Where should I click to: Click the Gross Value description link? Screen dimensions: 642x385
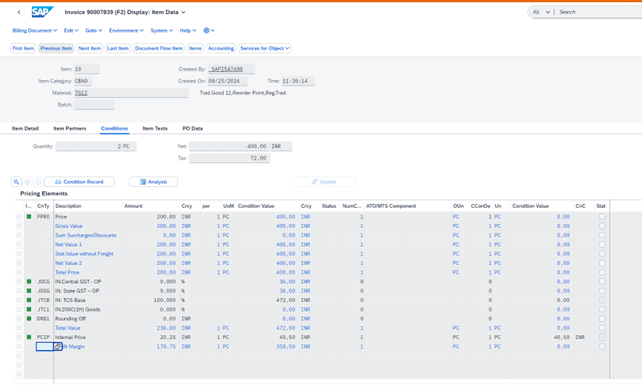pyautogui.click(x=69, y=226)
